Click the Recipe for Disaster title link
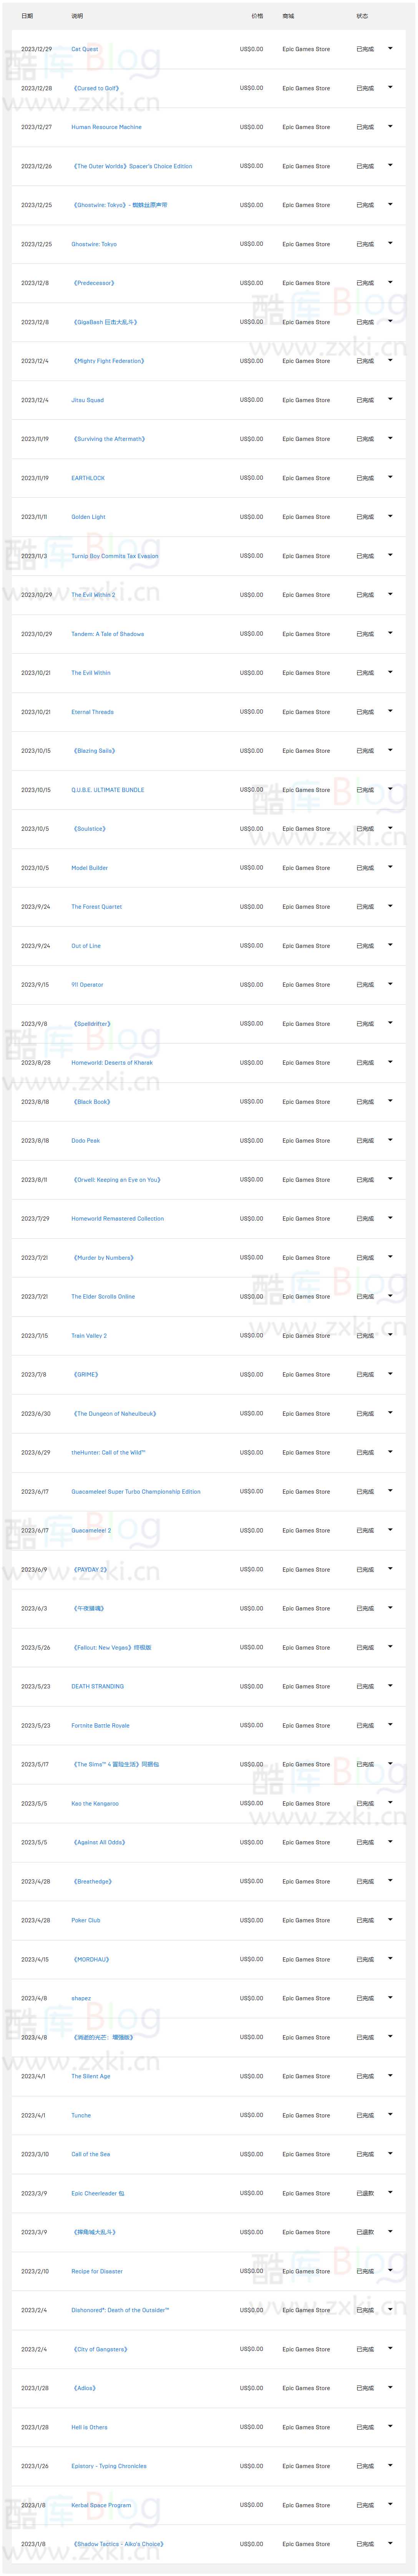Screen dimensions: 418x2576 [x=97, y=2271]
